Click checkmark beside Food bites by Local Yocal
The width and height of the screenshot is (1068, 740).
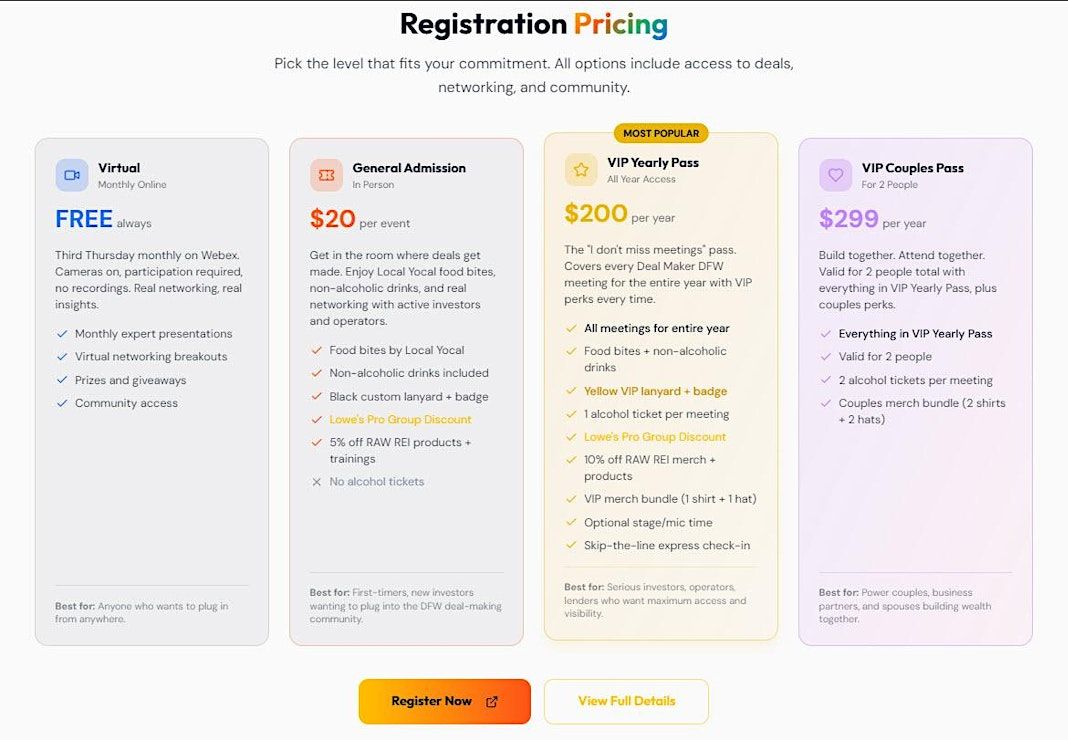click(316, 351)
